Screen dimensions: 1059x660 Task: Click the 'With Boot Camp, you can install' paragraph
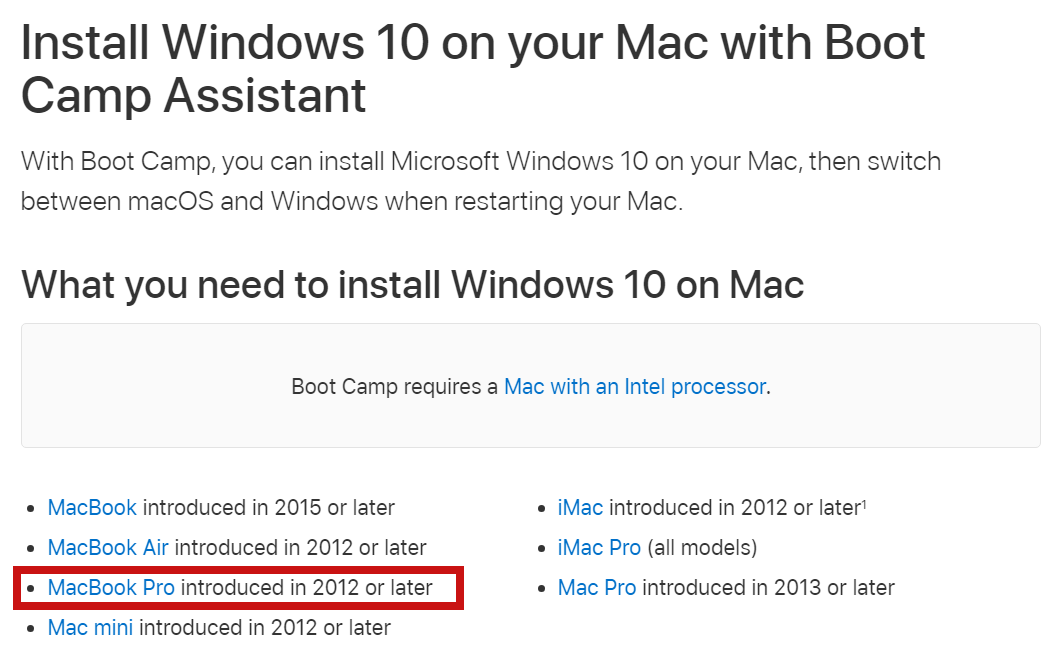481,181
